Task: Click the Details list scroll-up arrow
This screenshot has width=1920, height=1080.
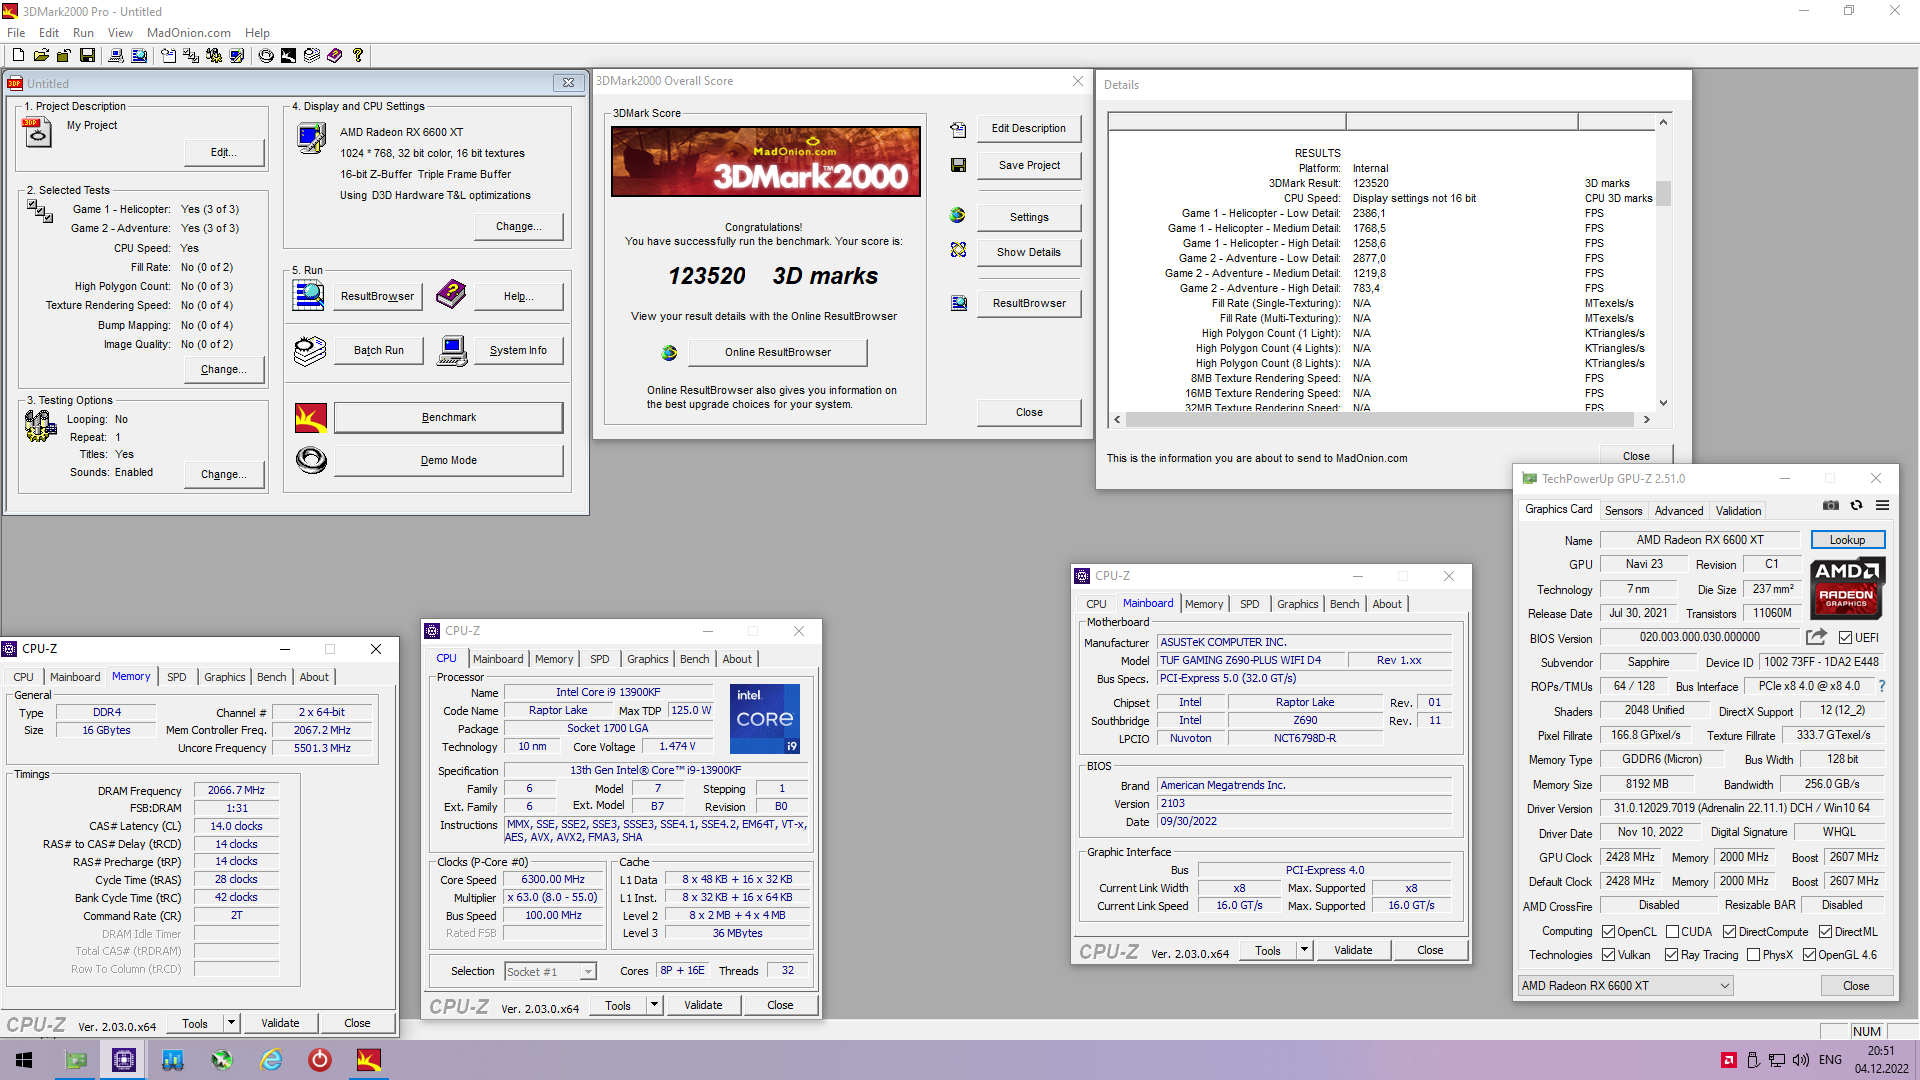Action: tap(1663, 122)
